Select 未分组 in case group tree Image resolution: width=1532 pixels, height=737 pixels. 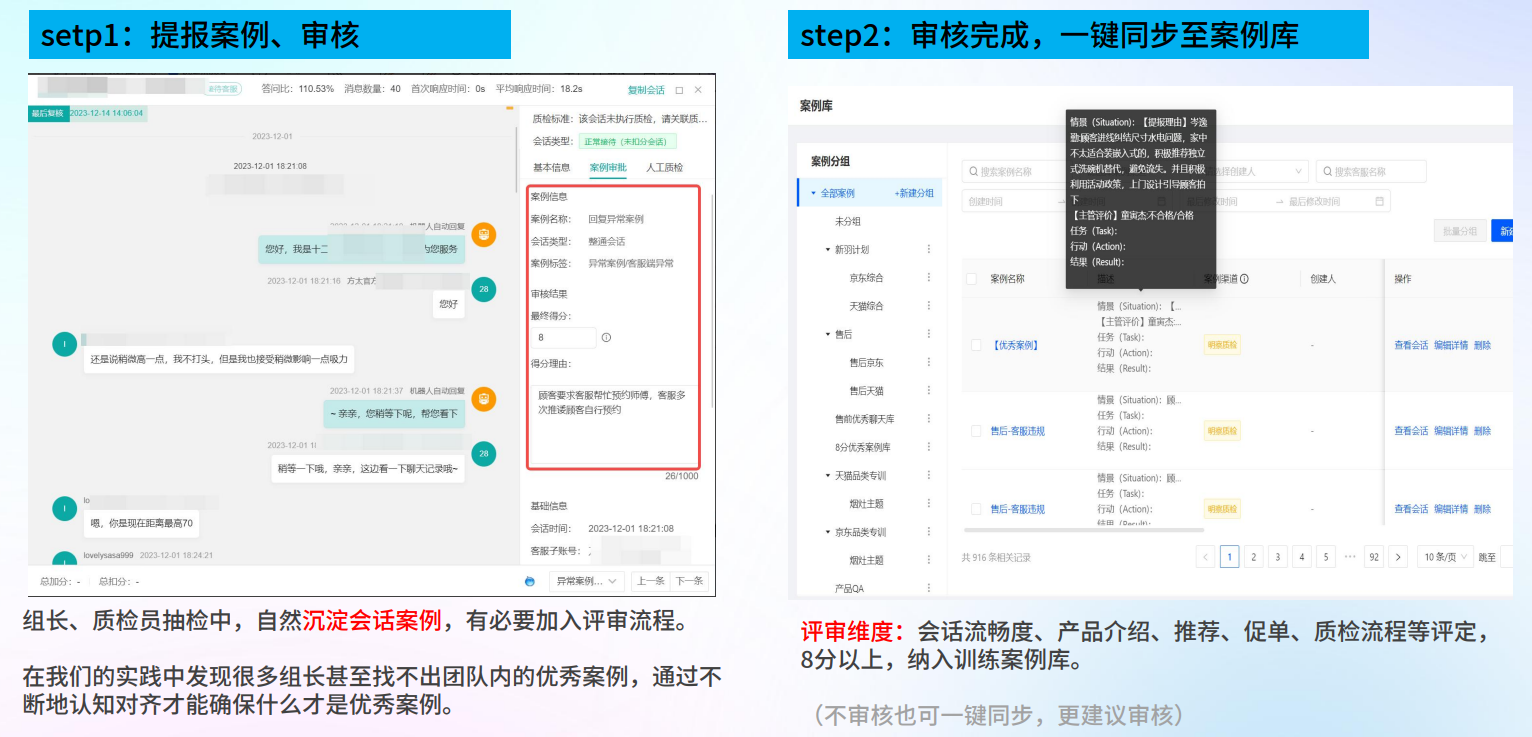848,221
